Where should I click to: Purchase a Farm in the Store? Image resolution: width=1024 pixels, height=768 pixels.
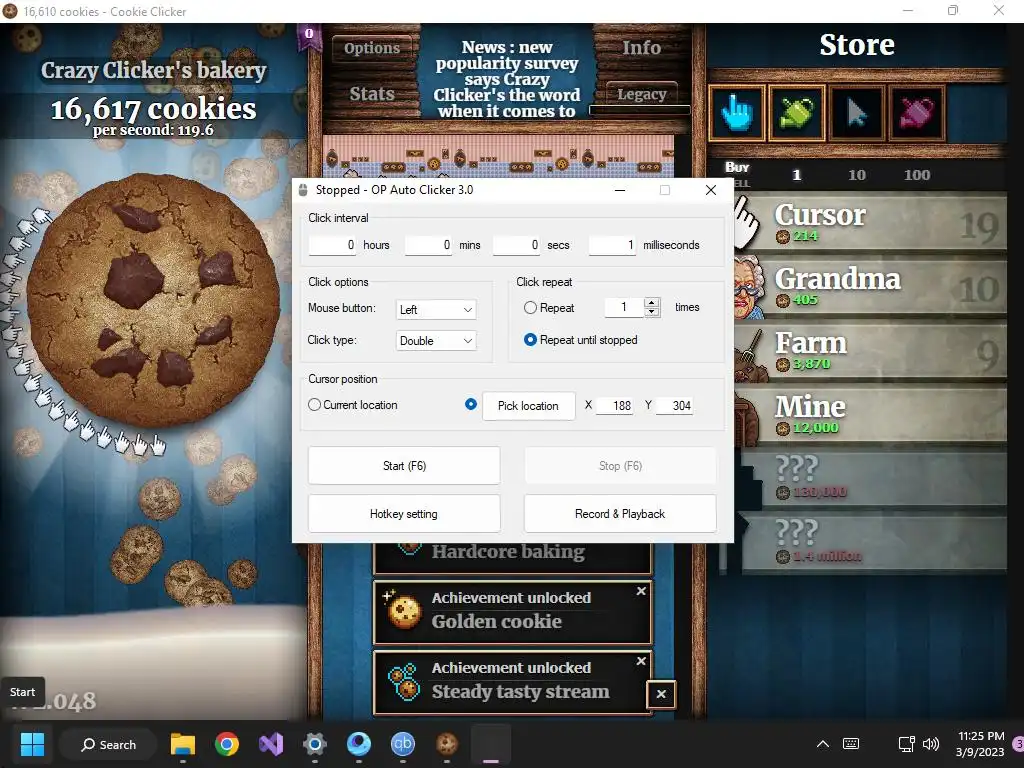[x=870, y=351]
